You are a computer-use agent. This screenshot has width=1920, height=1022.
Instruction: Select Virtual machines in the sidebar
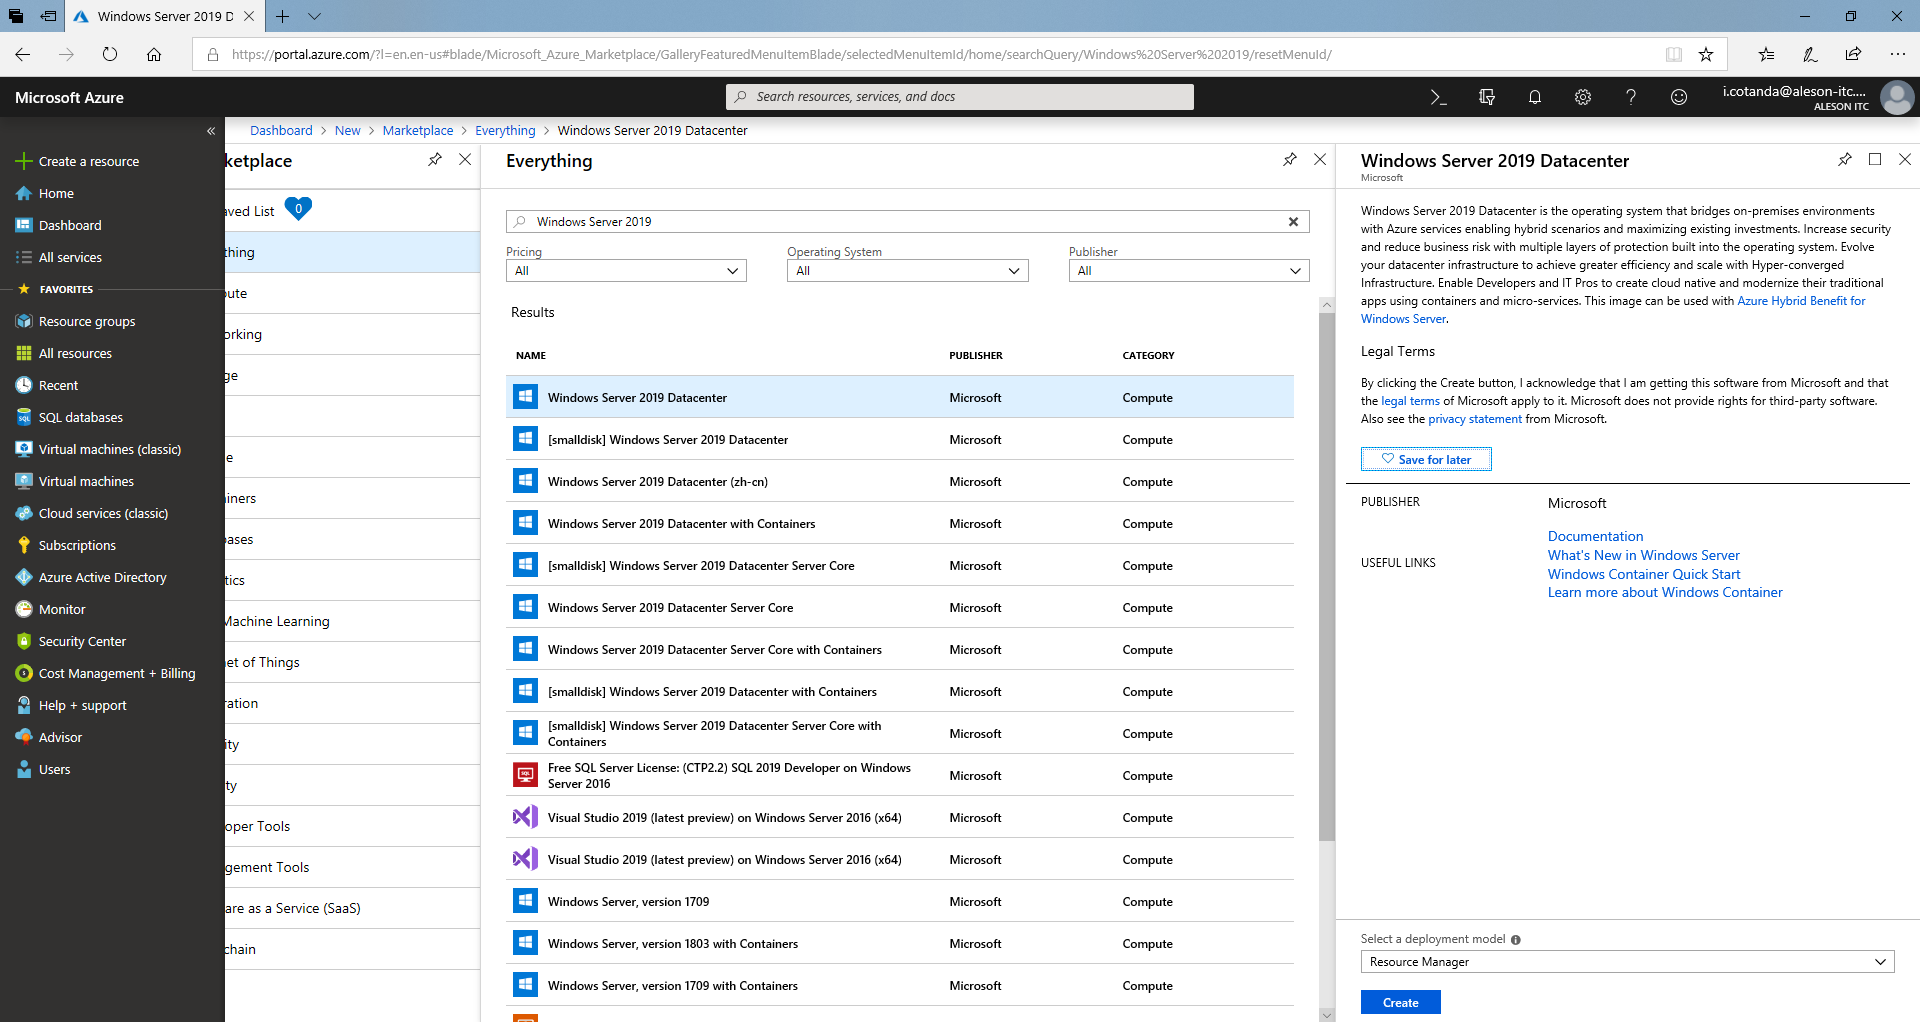click(86, 481)
